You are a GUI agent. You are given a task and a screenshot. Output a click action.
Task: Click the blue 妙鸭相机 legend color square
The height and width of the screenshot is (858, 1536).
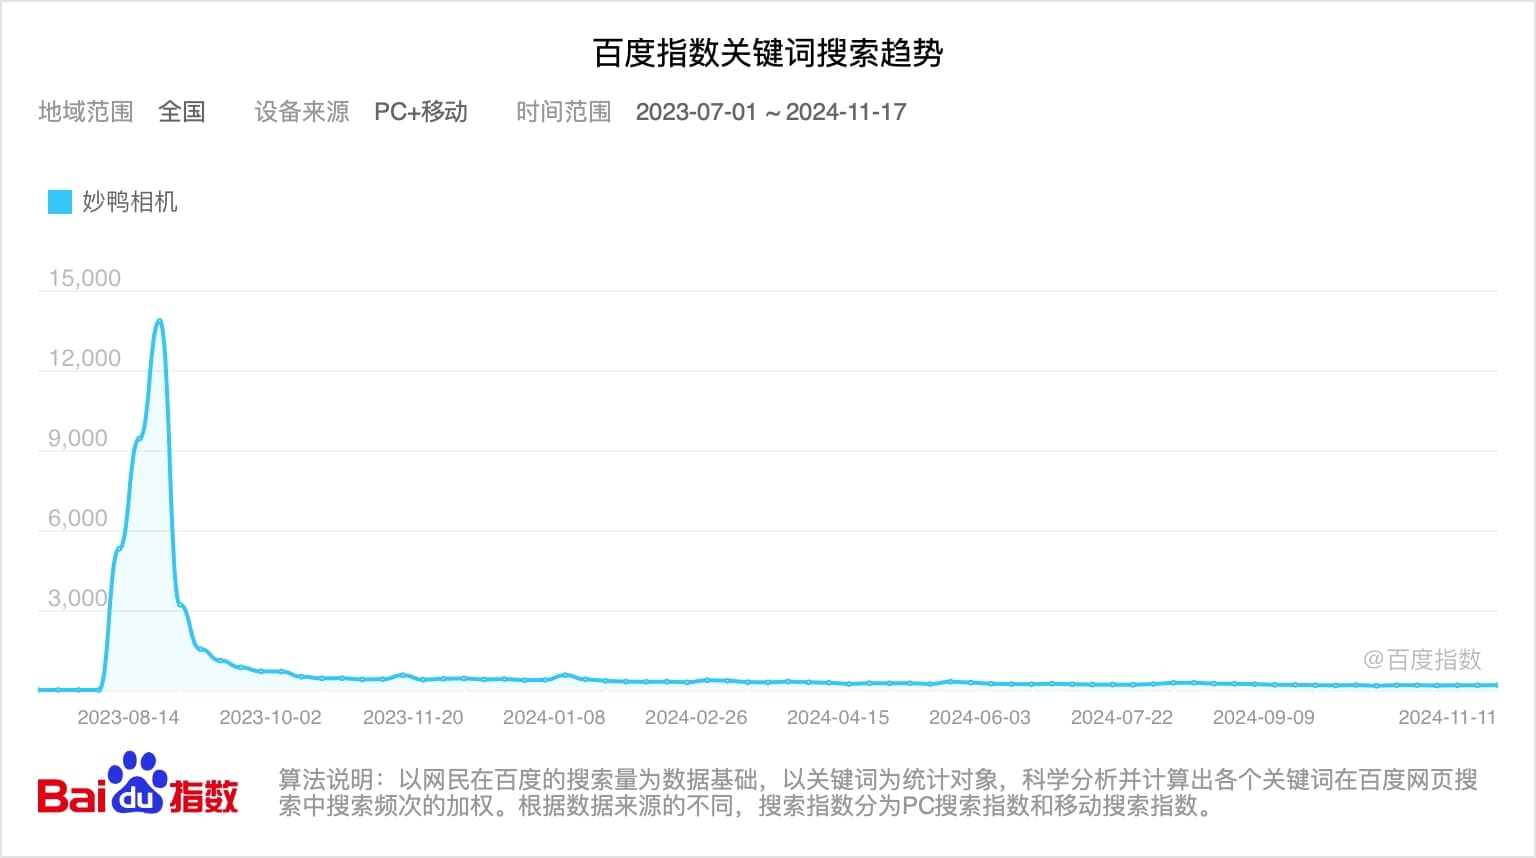[x=60, y=202]
